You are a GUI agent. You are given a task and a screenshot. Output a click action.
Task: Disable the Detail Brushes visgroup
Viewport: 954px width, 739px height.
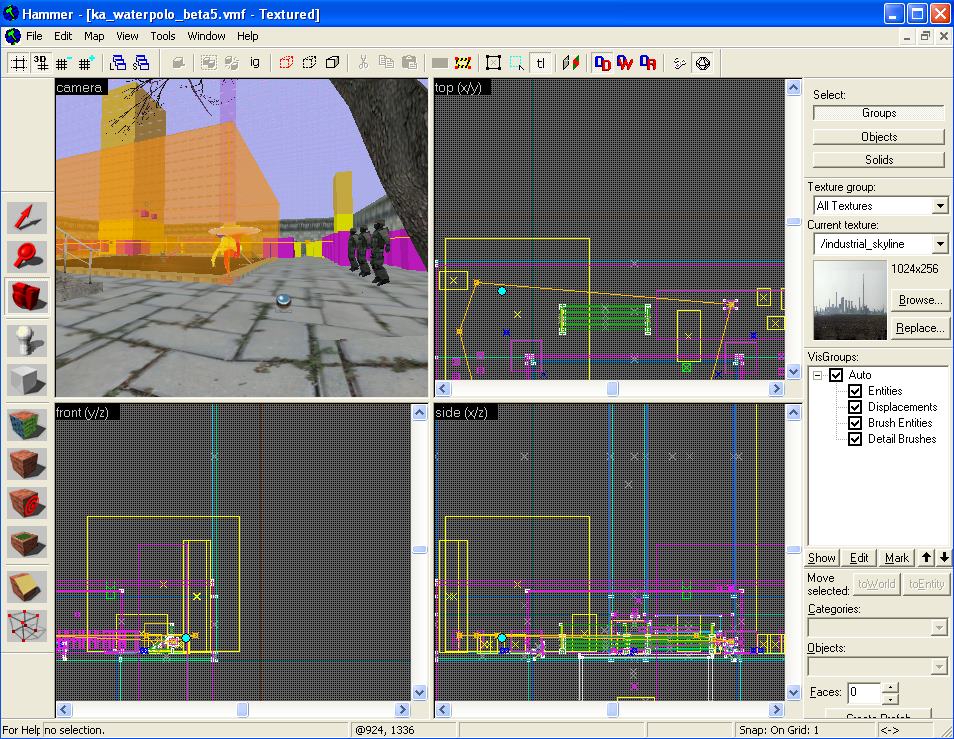(855, 439)
